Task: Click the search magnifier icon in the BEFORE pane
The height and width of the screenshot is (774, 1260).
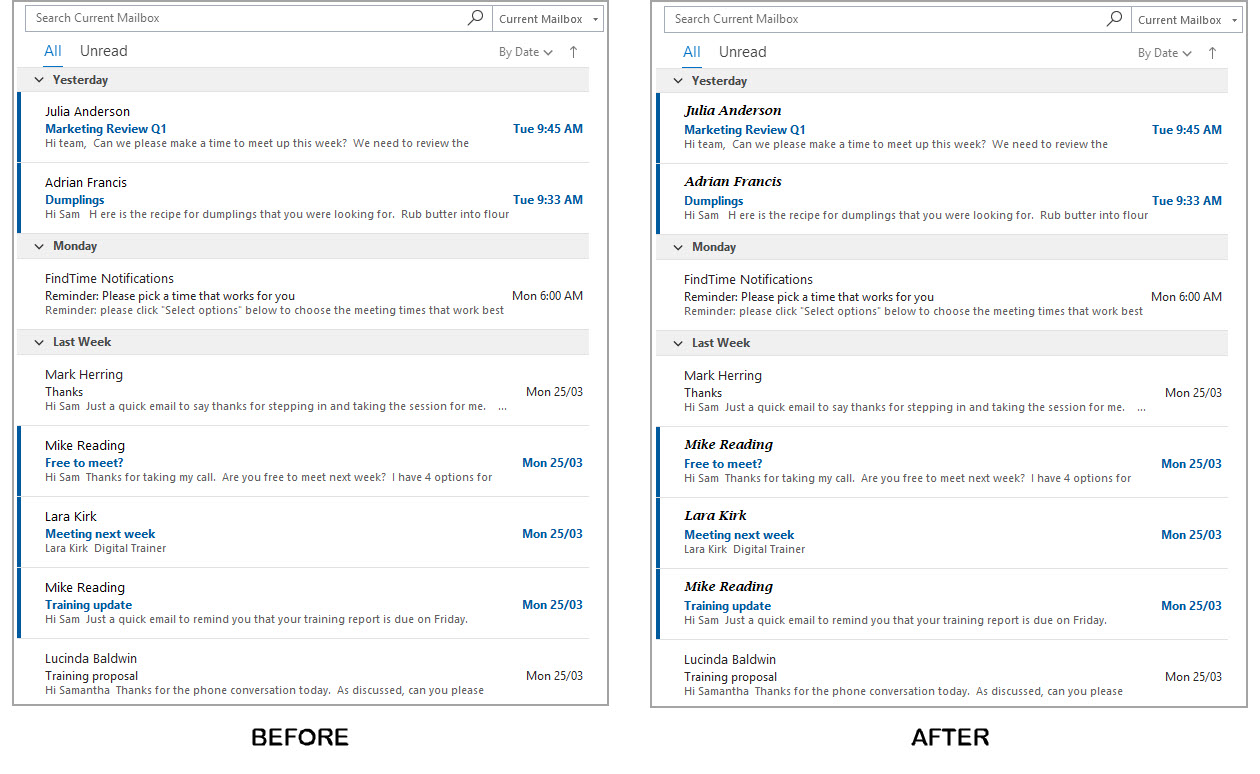Action: pos(475,17)
